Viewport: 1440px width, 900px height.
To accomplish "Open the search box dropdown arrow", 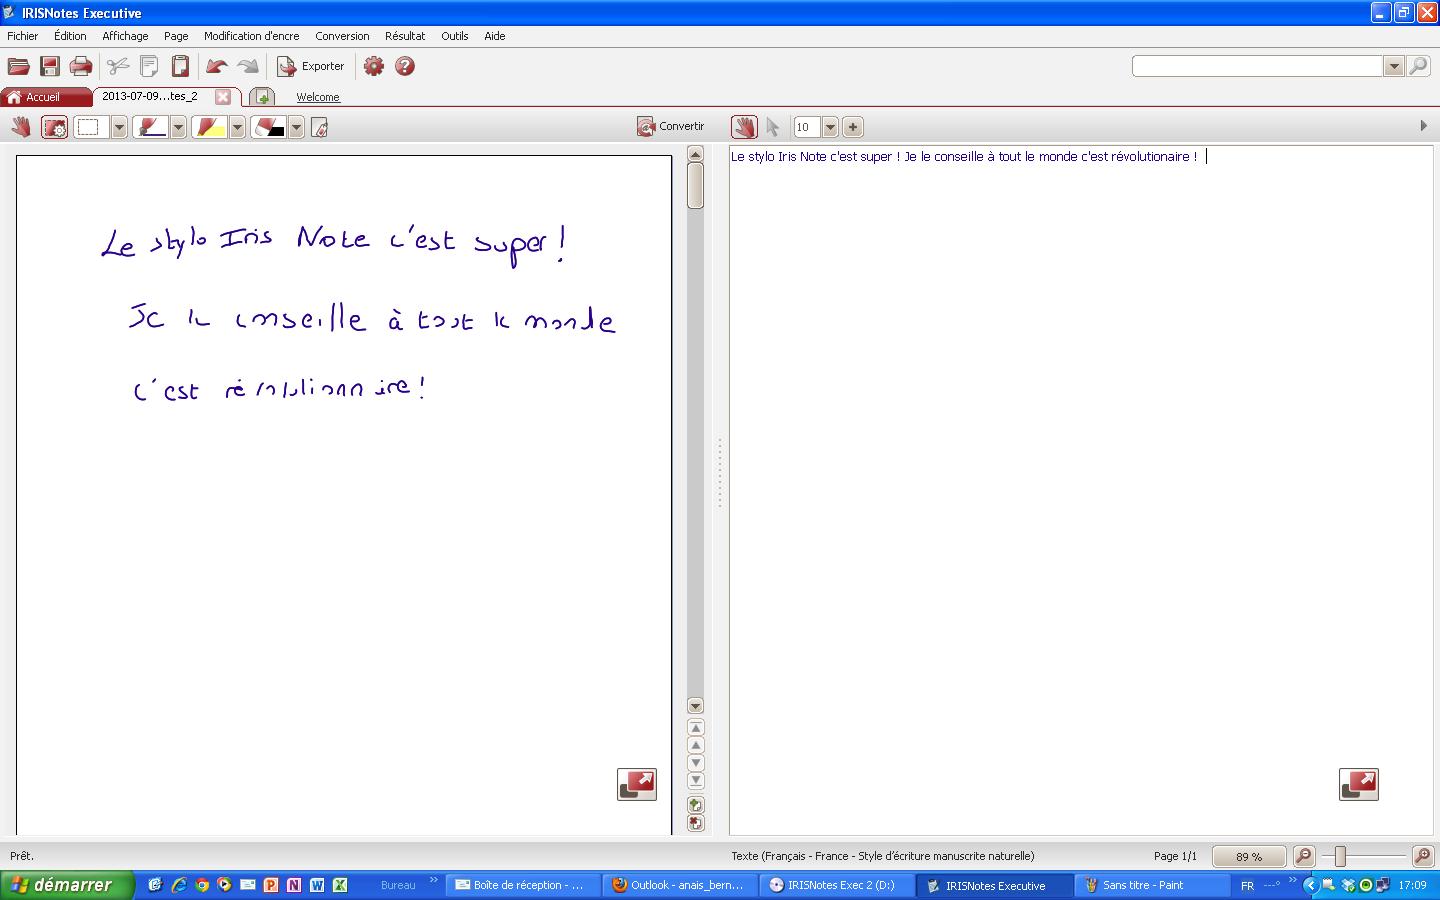I will pyautogui.click(x=1394, y=66).
